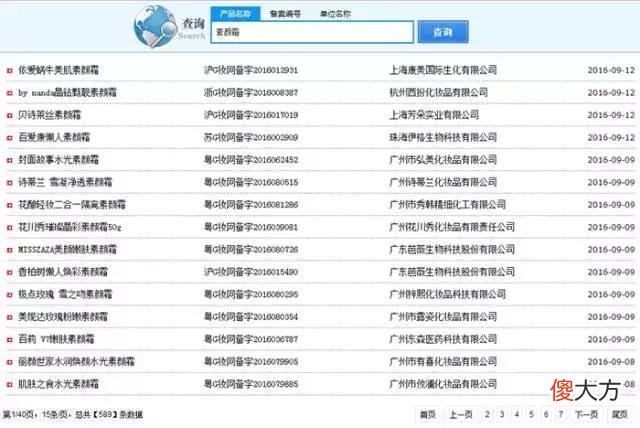Click company 广州诗蒂兰化妆品有限公司
The image size is (640, 428).
pyautogui.click(x=443, y=182)
